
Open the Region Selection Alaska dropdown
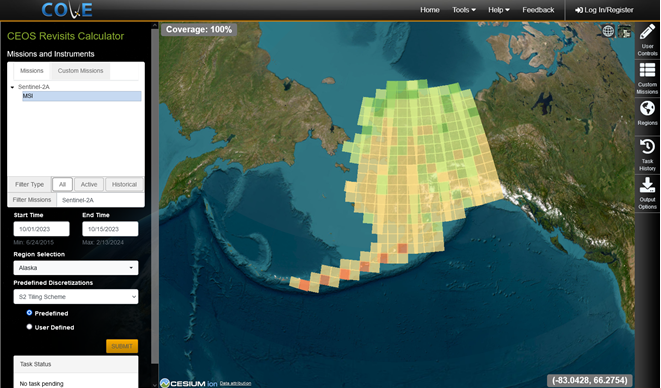pos(76,268)
